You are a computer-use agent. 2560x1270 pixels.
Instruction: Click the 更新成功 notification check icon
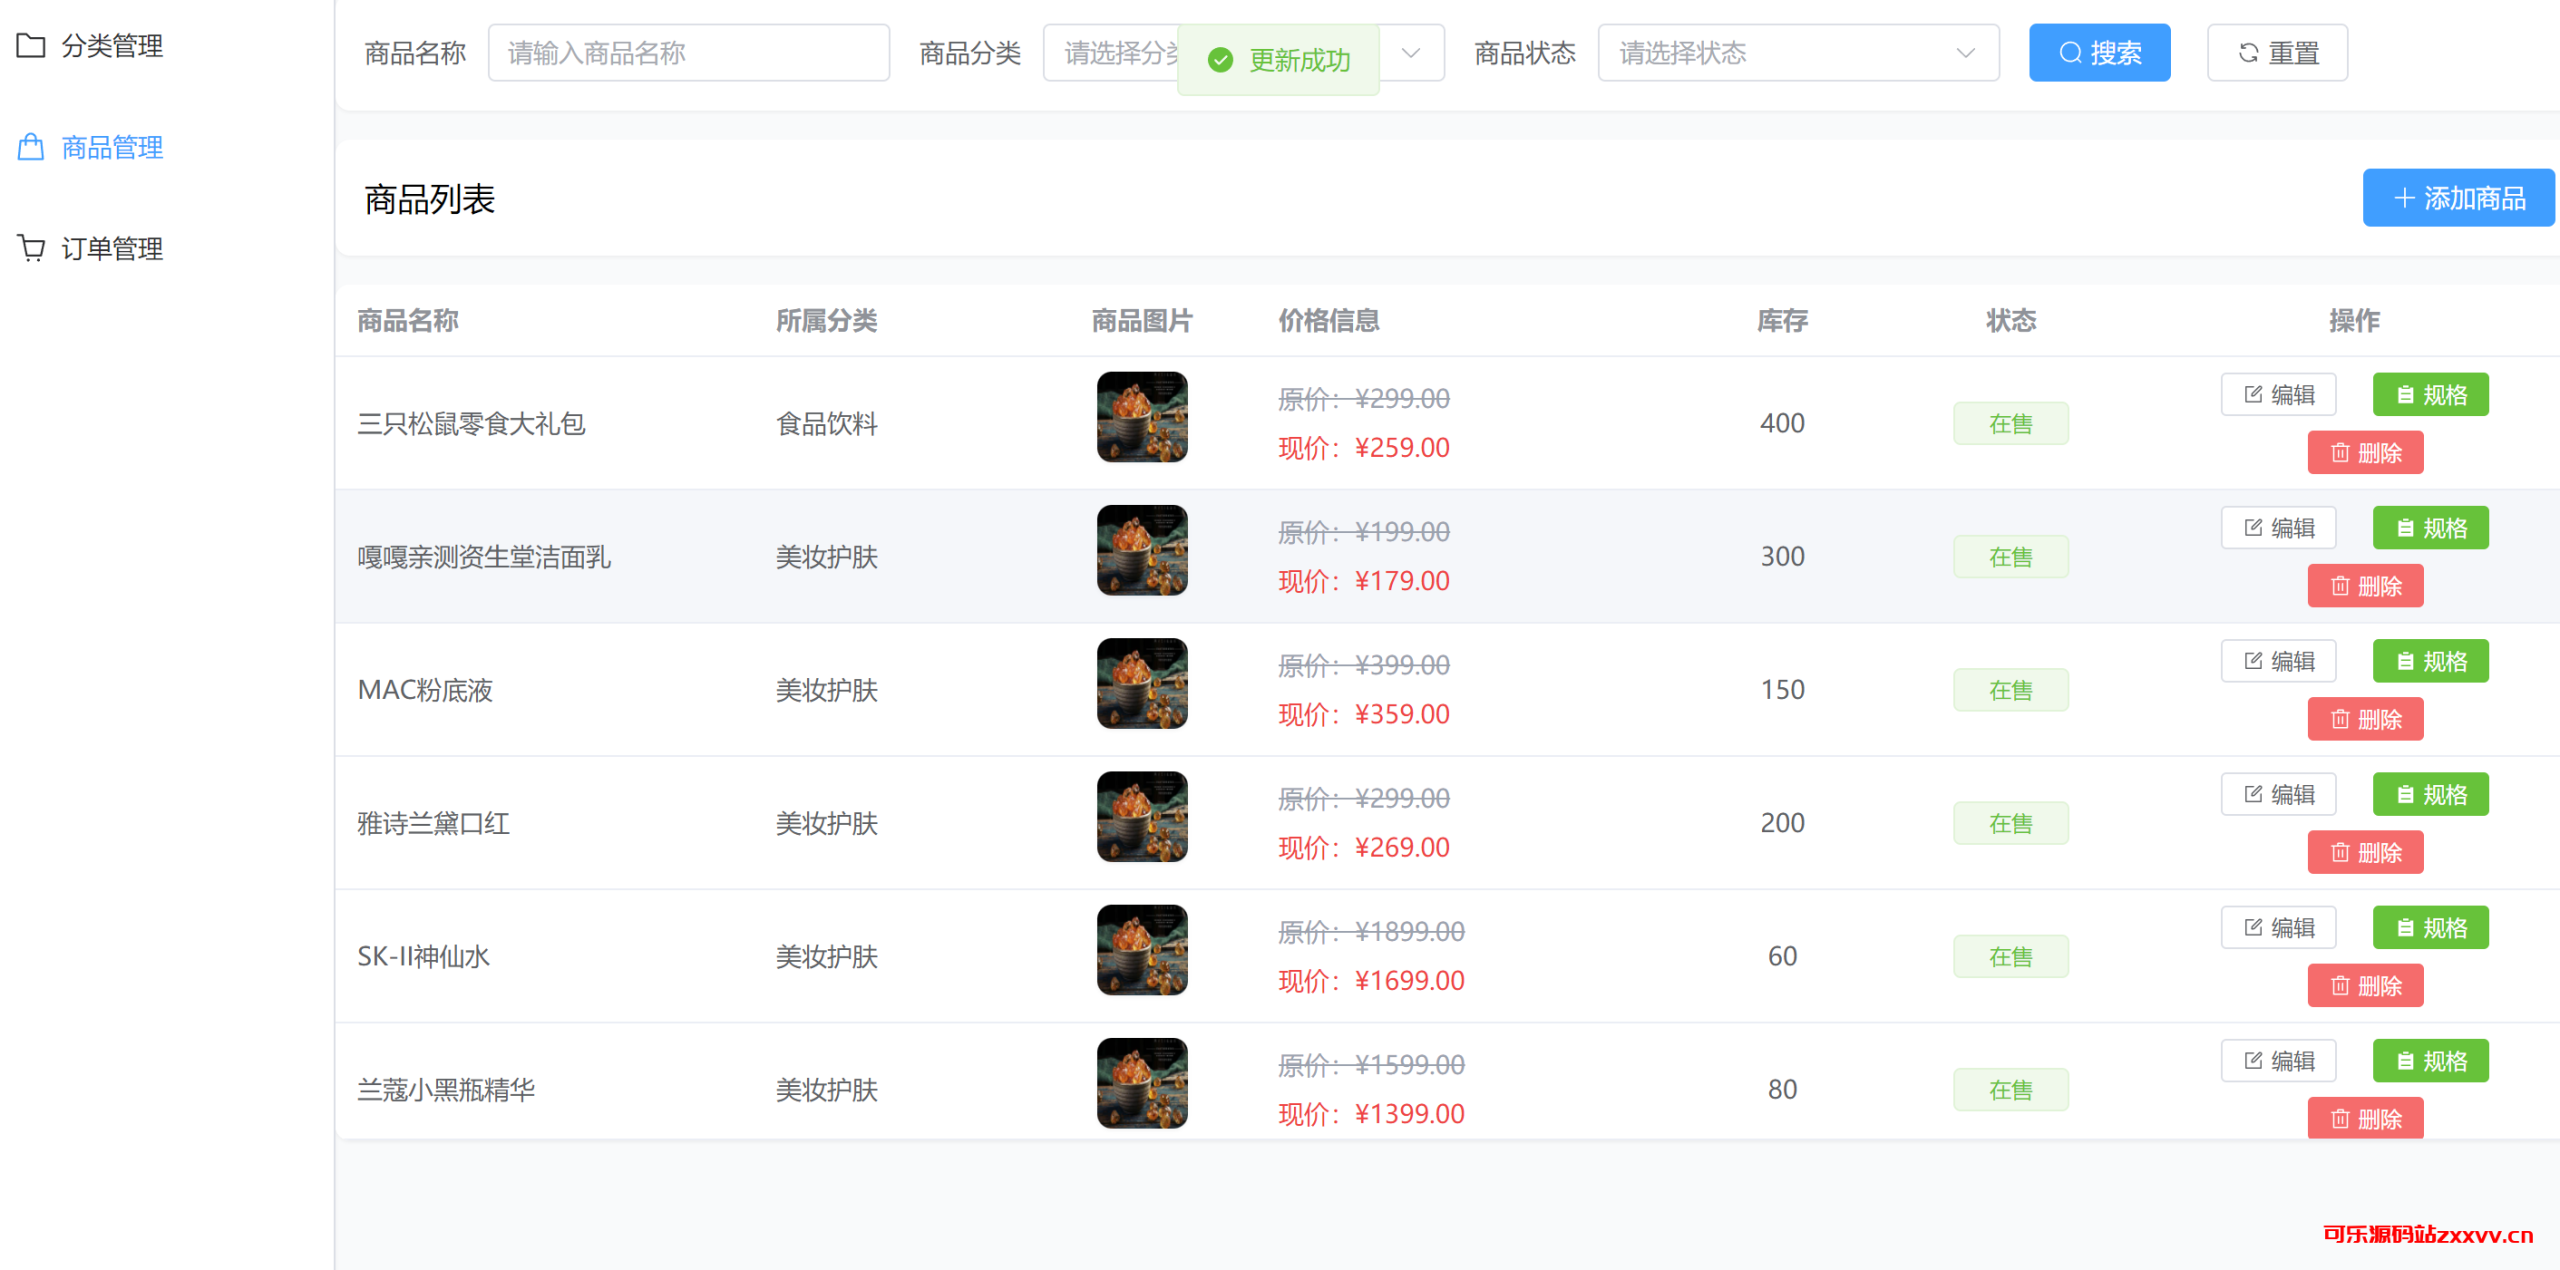pos(1220,60)
